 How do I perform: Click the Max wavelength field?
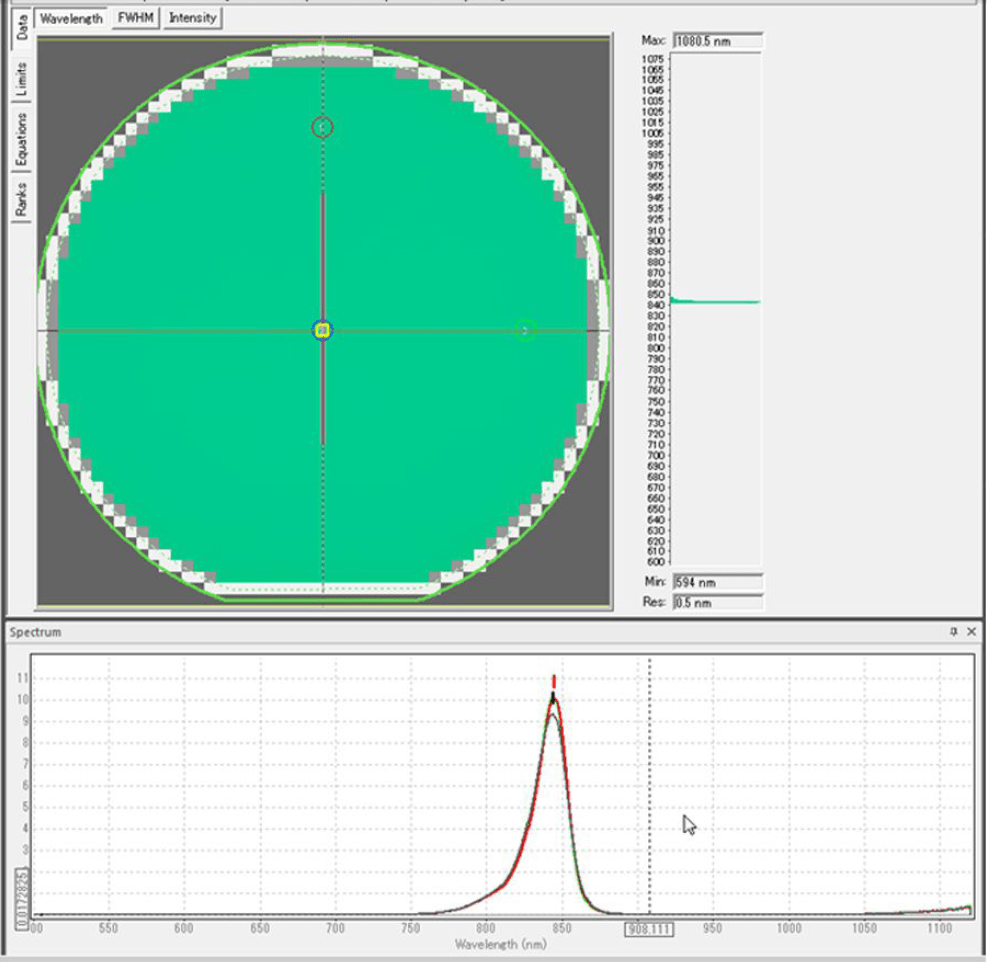tap(717, 41)
